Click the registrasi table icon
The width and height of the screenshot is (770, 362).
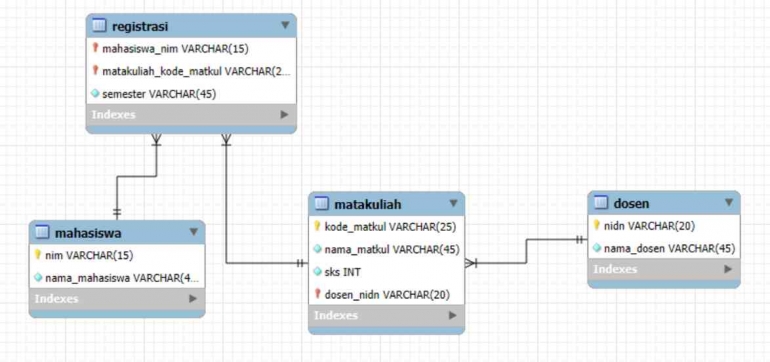100,26
